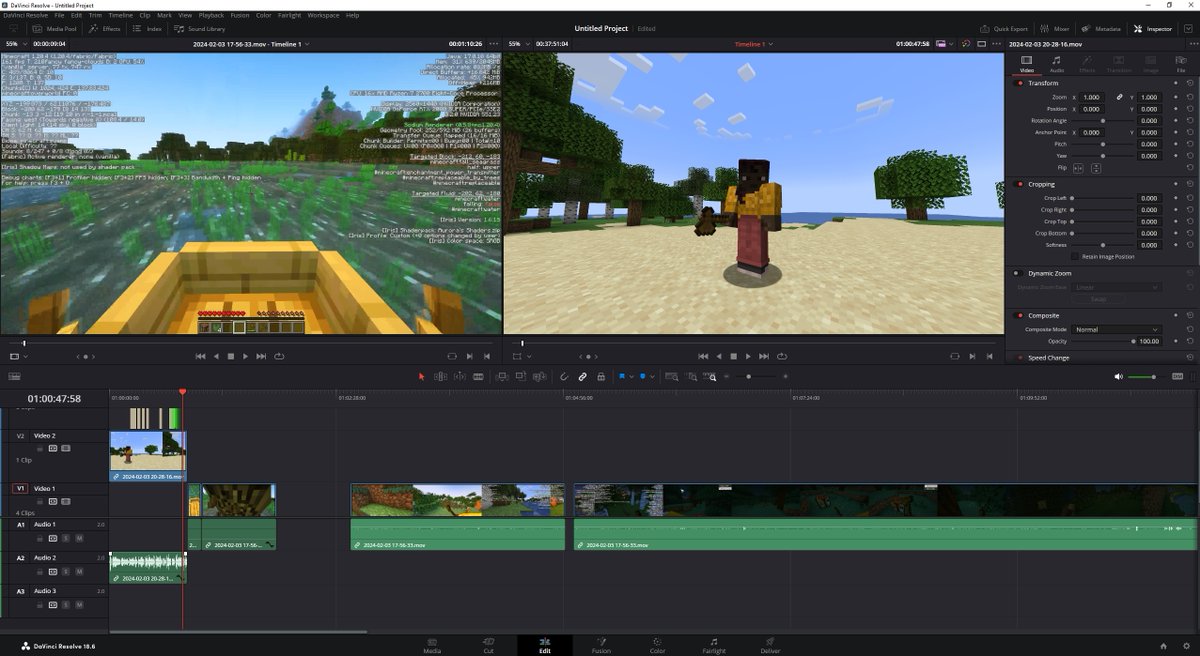The height and width of the screenshot is (656, 1200).
Task: Open the Timeline View Options icon
Action: 14,376
